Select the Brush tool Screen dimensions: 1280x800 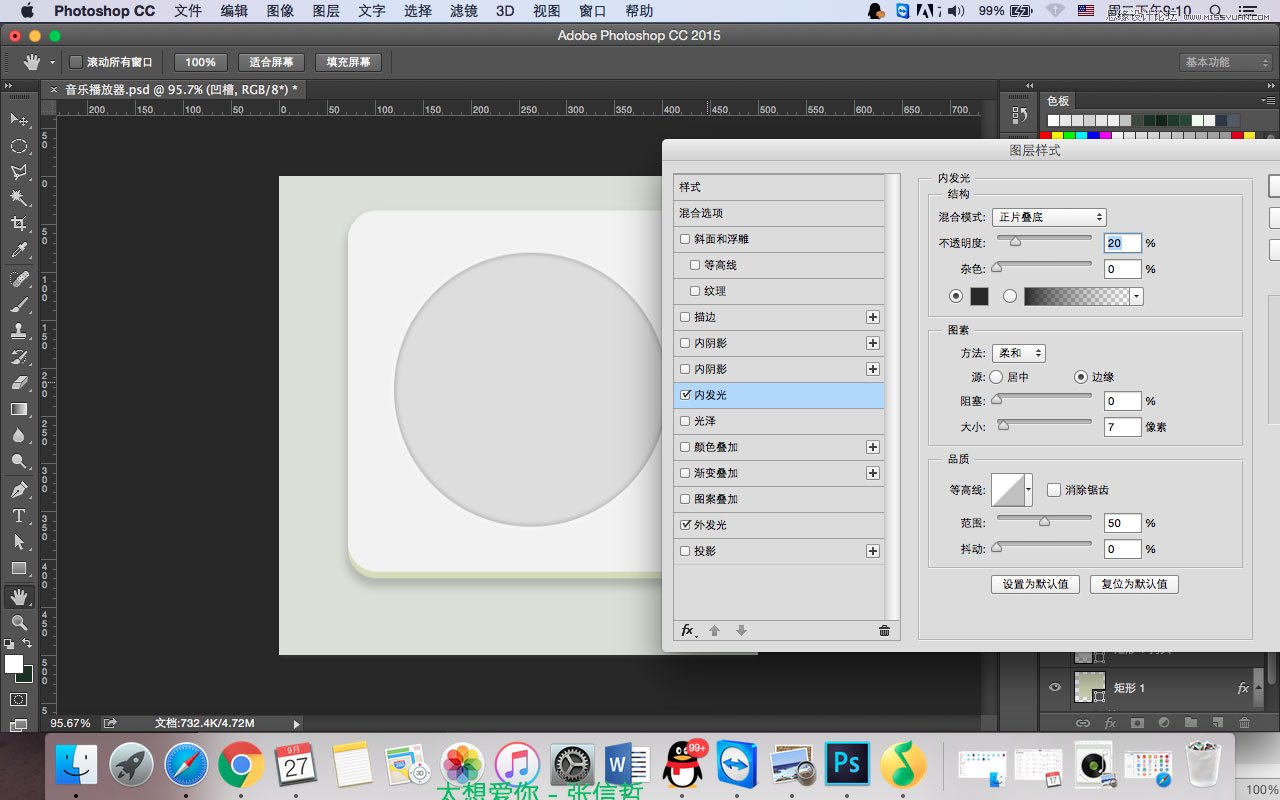pos(19,304)
